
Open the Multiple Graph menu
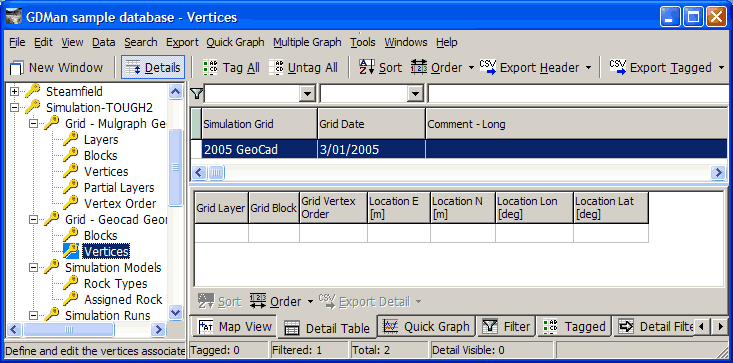[x=308, y=43]
